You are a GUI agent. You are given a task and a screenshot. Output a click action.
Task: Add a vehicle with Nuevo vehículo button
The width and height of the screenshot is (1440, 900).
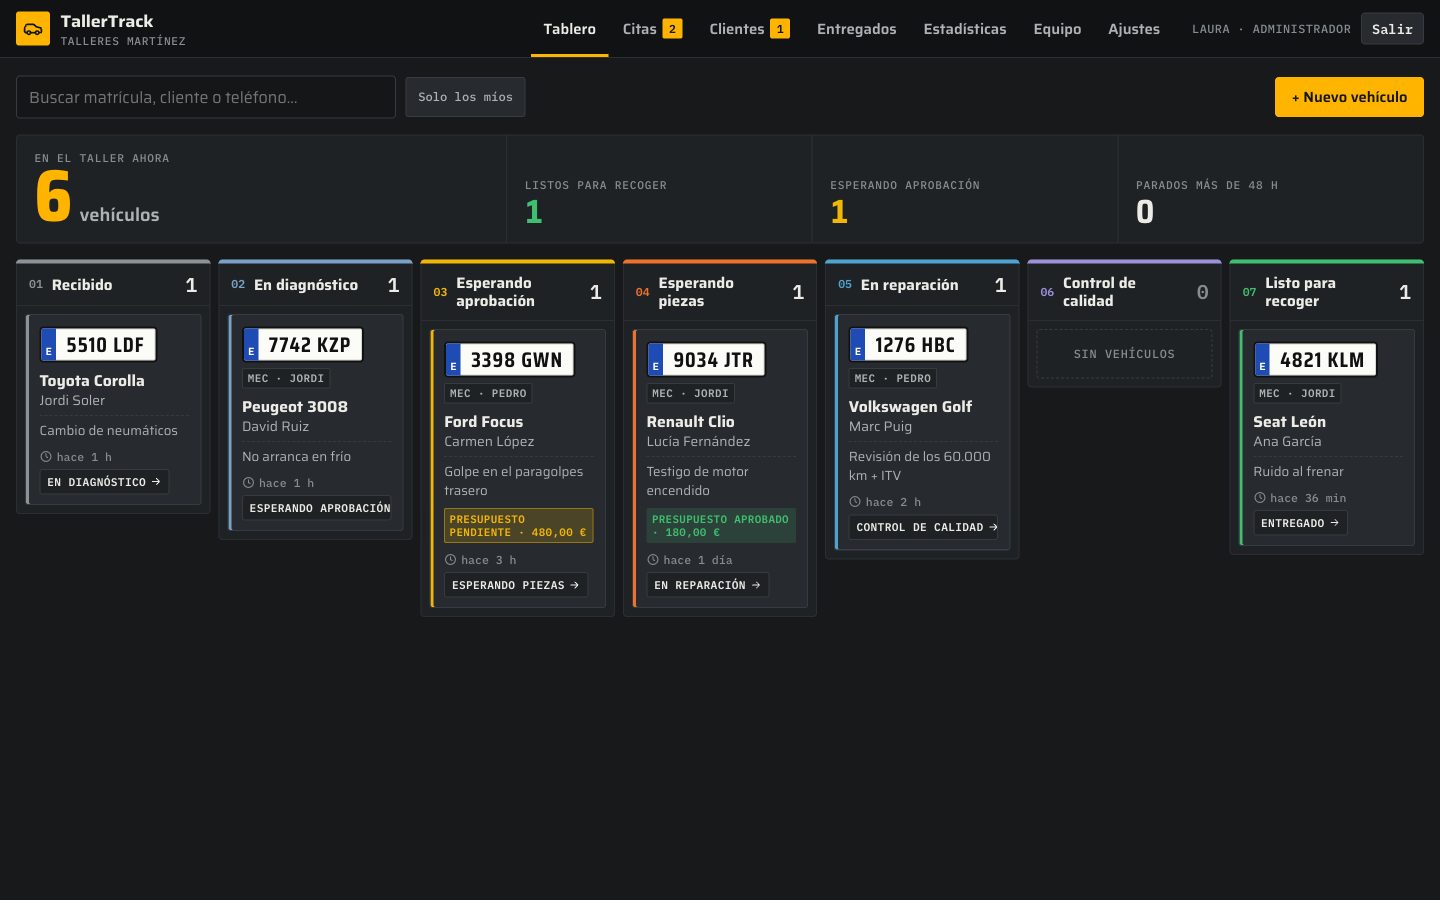pyautogui.click(x=1349, y=97)
